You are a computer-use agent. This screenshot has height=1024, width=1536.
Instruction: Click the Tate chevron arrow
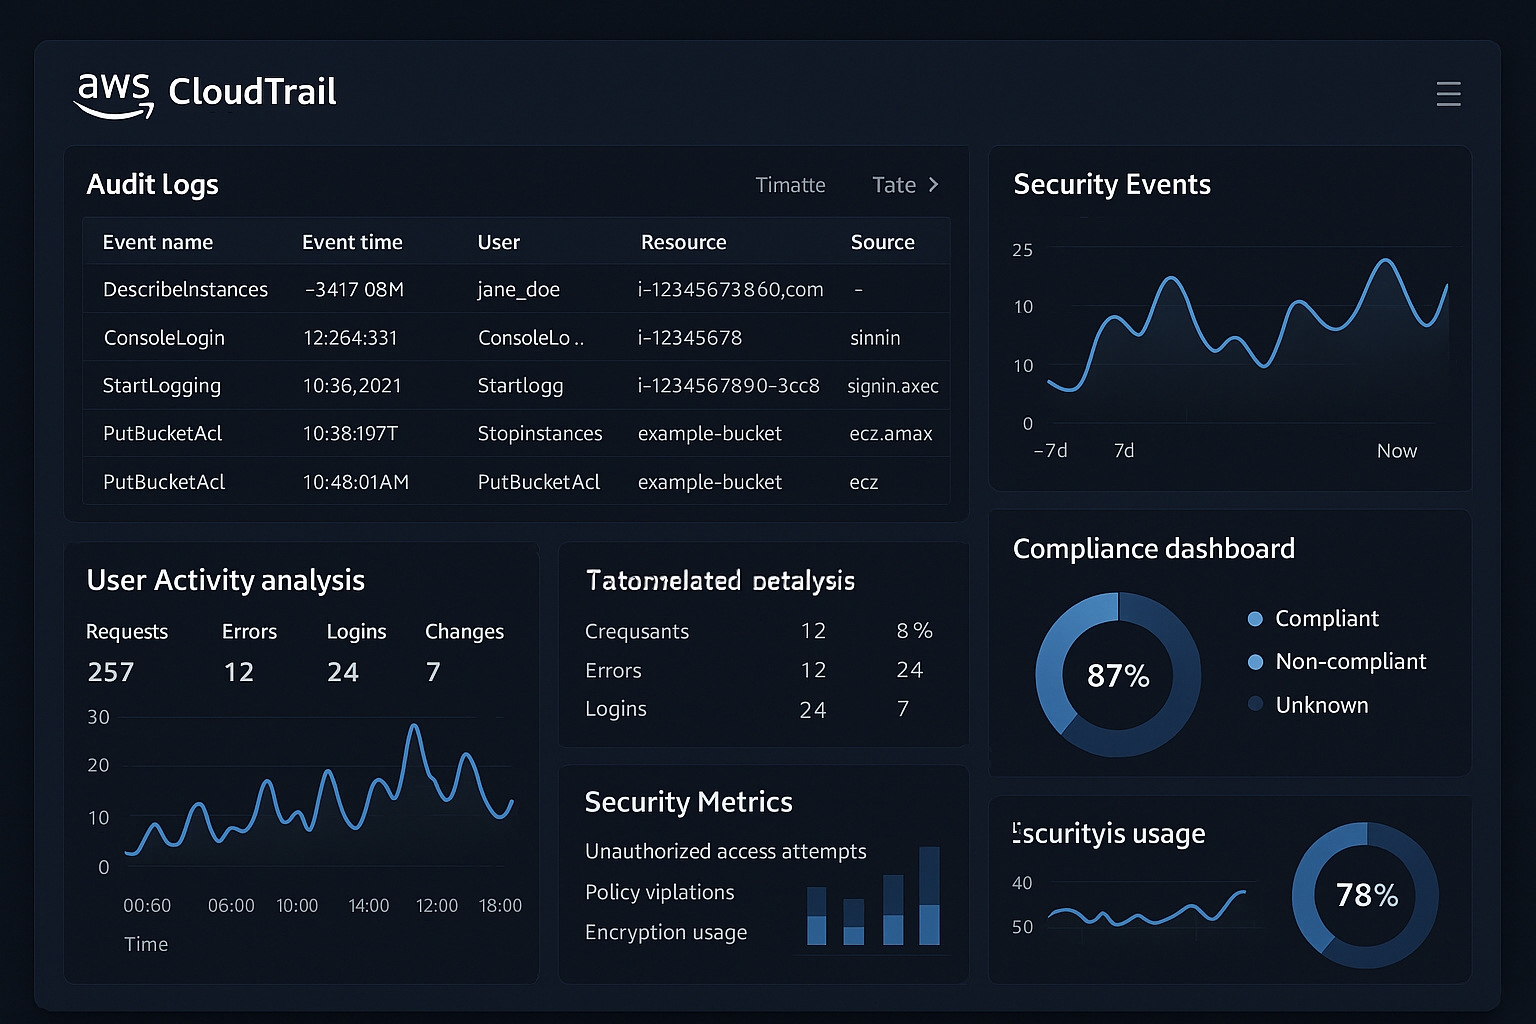click(x=934, y=185)
